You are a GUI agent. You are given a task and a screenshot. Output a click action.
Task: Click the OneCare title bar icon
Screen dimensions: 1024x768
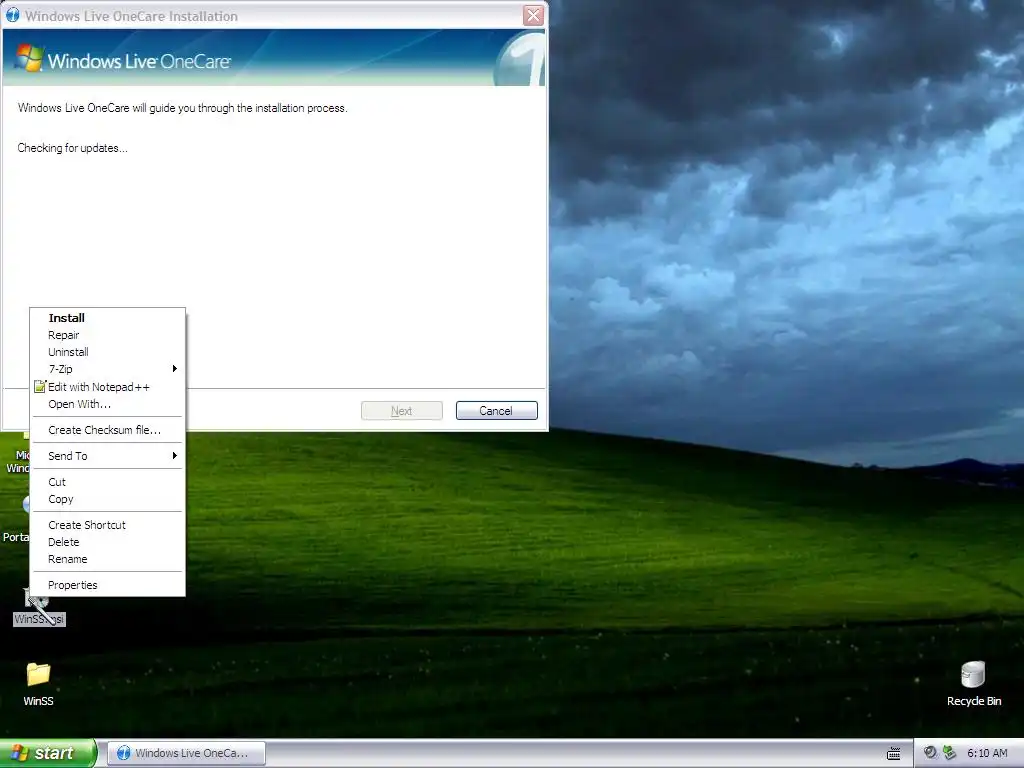tap(12, 15)
